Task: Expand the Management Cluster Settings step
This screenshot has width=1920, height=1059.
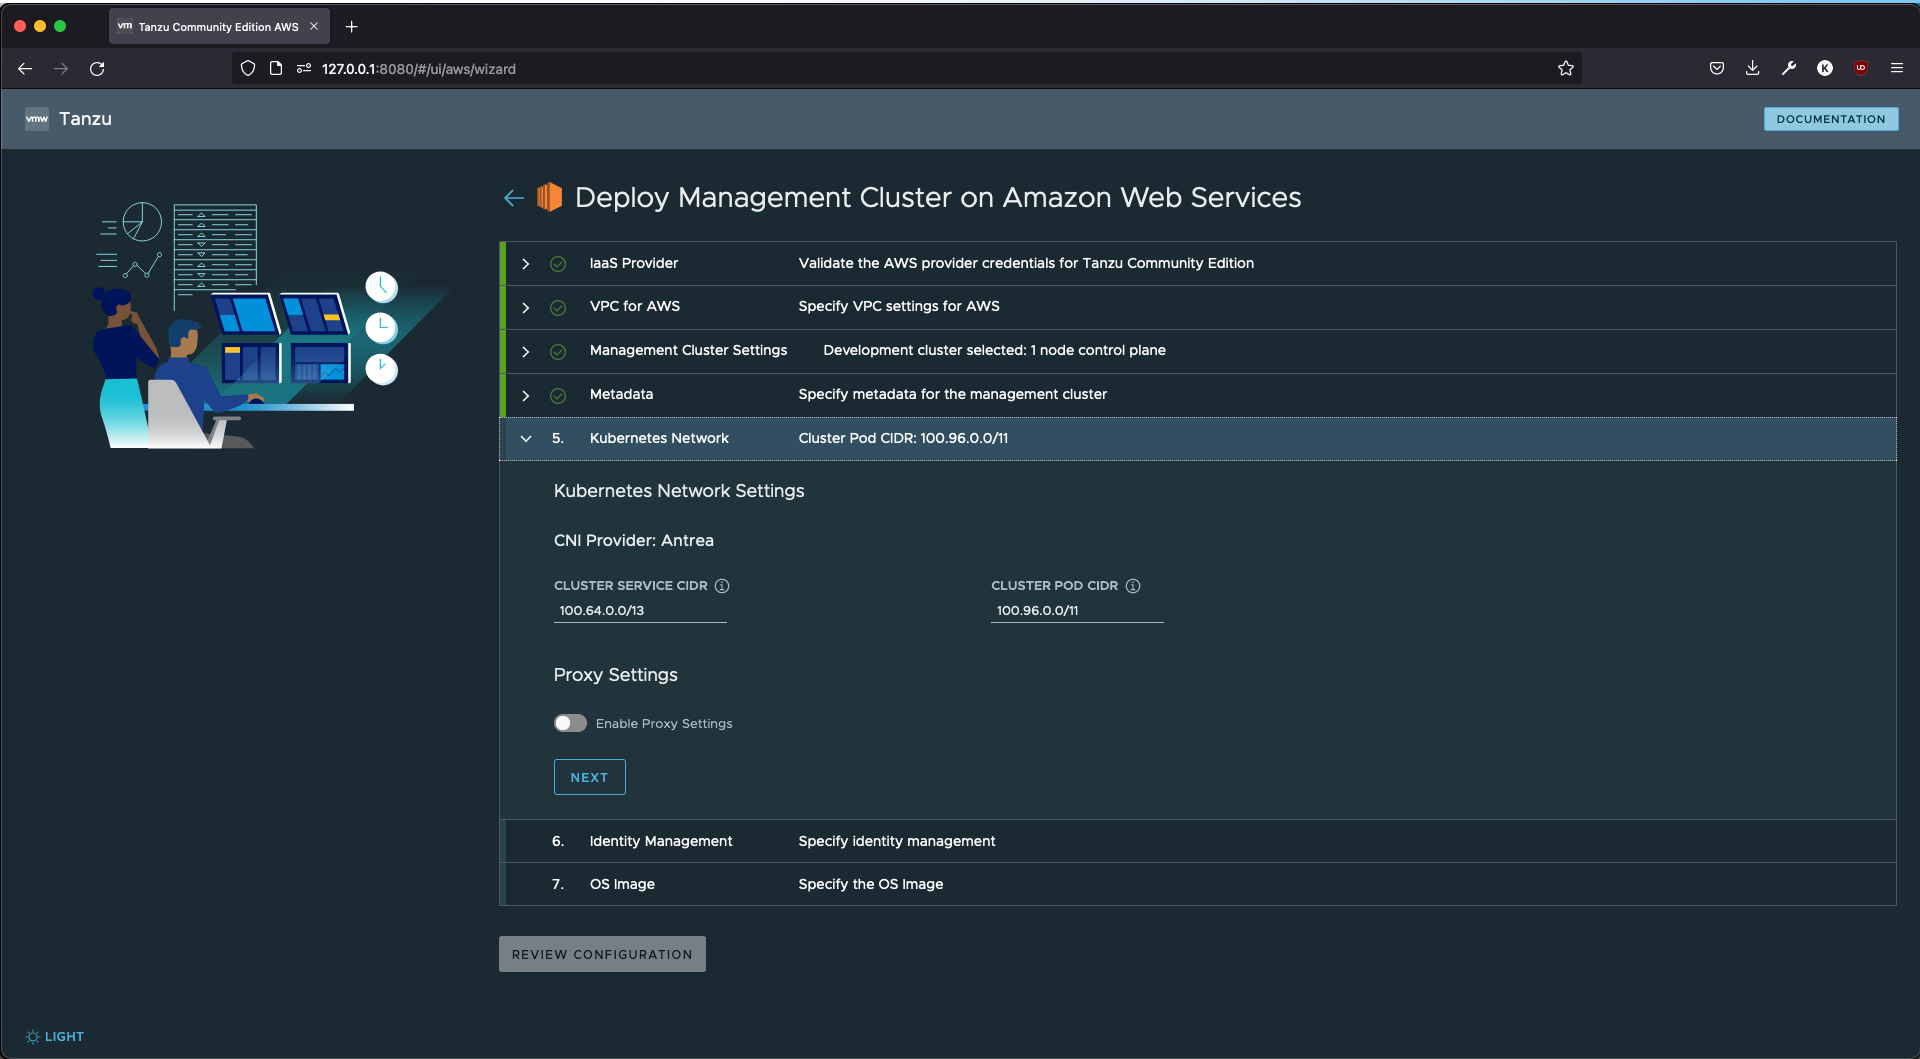Action: click(526, 352)
